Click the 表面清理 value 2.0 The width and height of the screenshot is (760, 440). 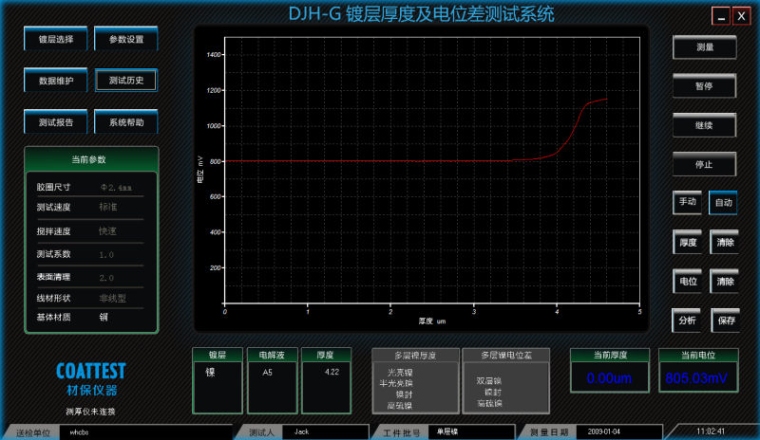pos(107,278)
